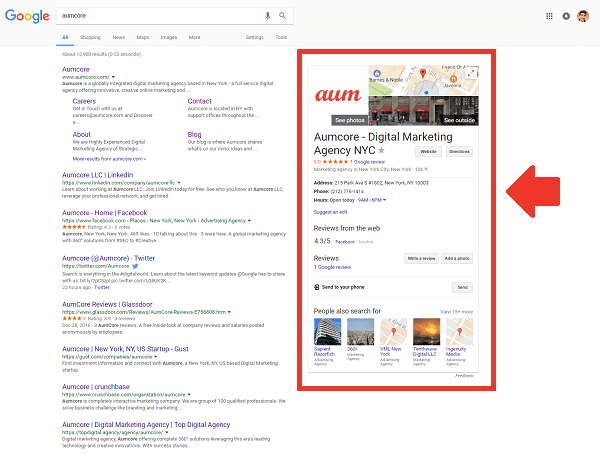Expand arrow next to Glassdoor URL

pyautogui.click(x=229, y=312)
